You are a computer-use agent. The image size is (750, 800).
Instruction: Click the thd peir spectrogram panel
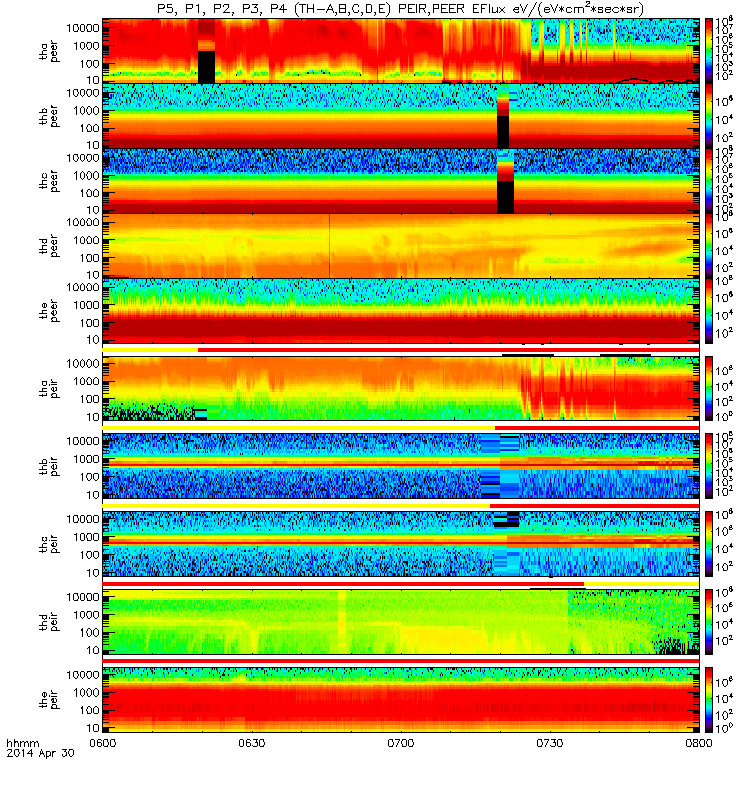pyautogui.click(x=401, y=621)
